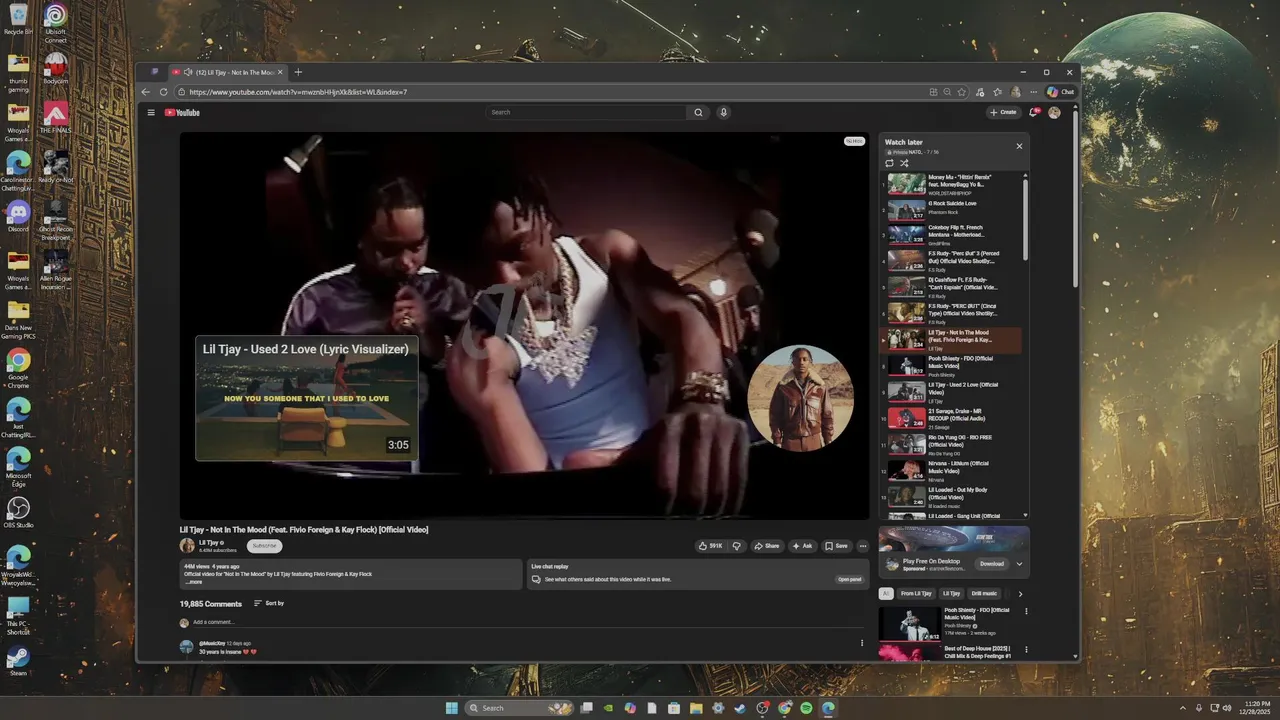Image resolution: width=1280 pixels, height=720 pixels.
Task: Open Lil Tjay channel avatar
Action: click(x=187, y=546)
